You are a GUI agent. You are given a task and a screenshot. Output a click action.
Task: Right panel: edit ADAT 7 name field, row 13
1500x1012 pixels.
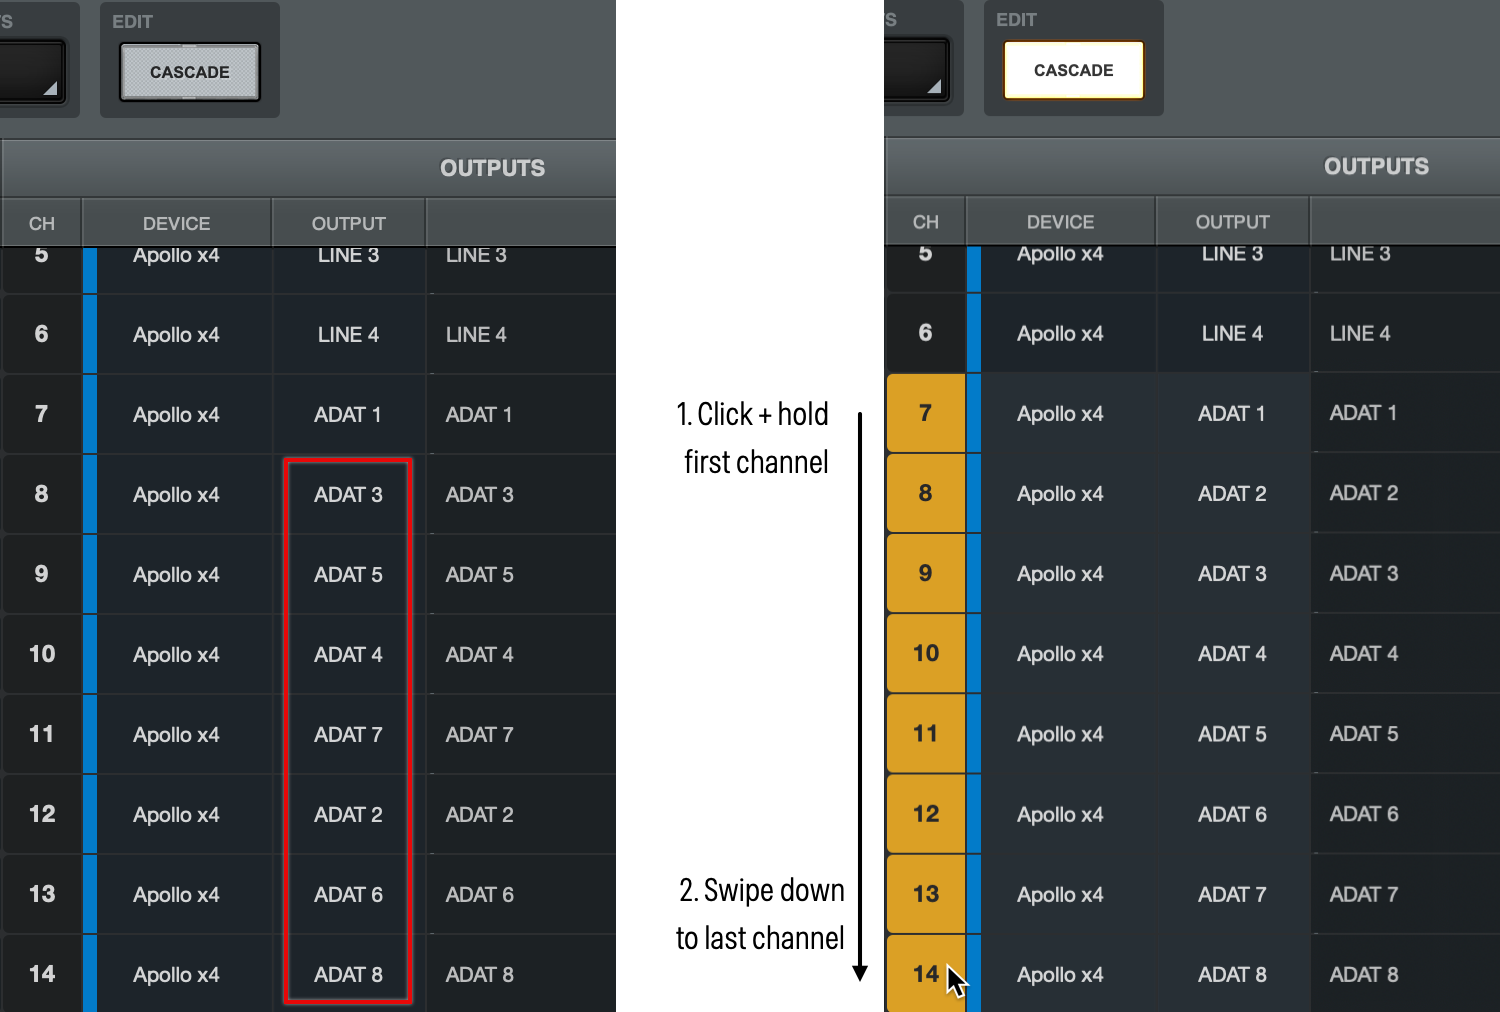click(x=1406, y=893)
